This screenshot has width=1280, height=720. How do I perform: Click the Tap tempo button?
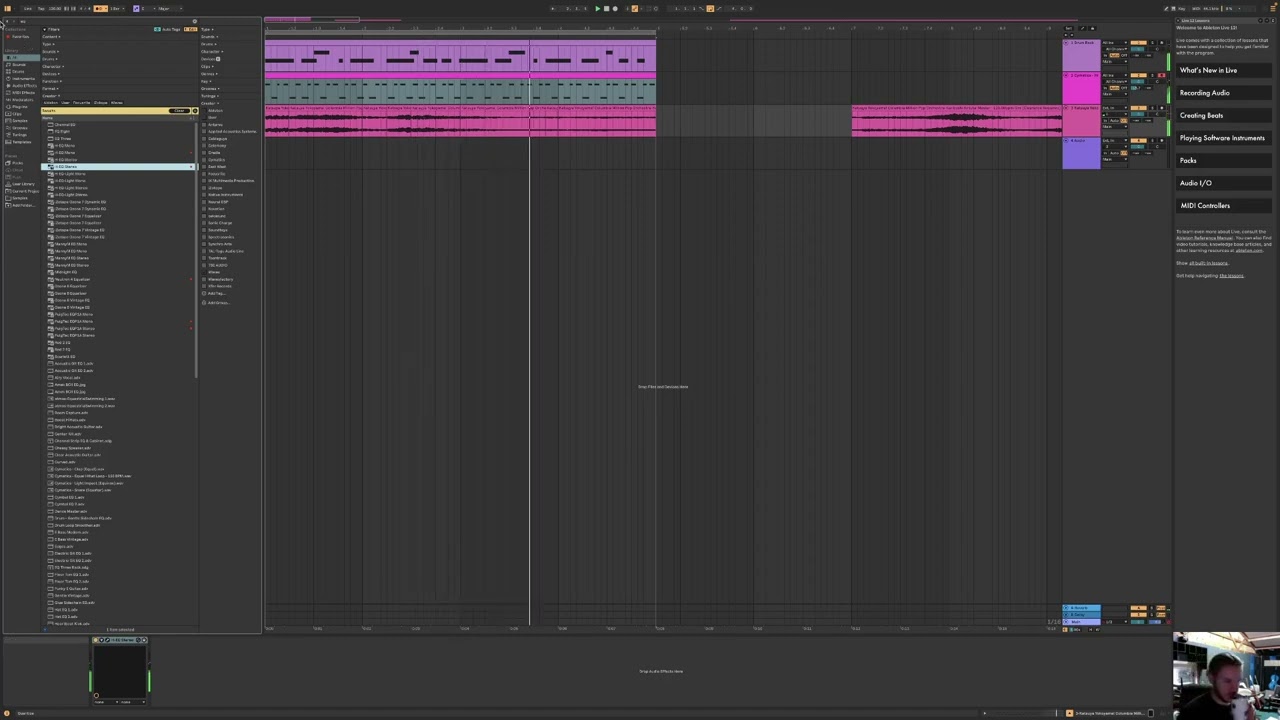(x=41, y=9)
